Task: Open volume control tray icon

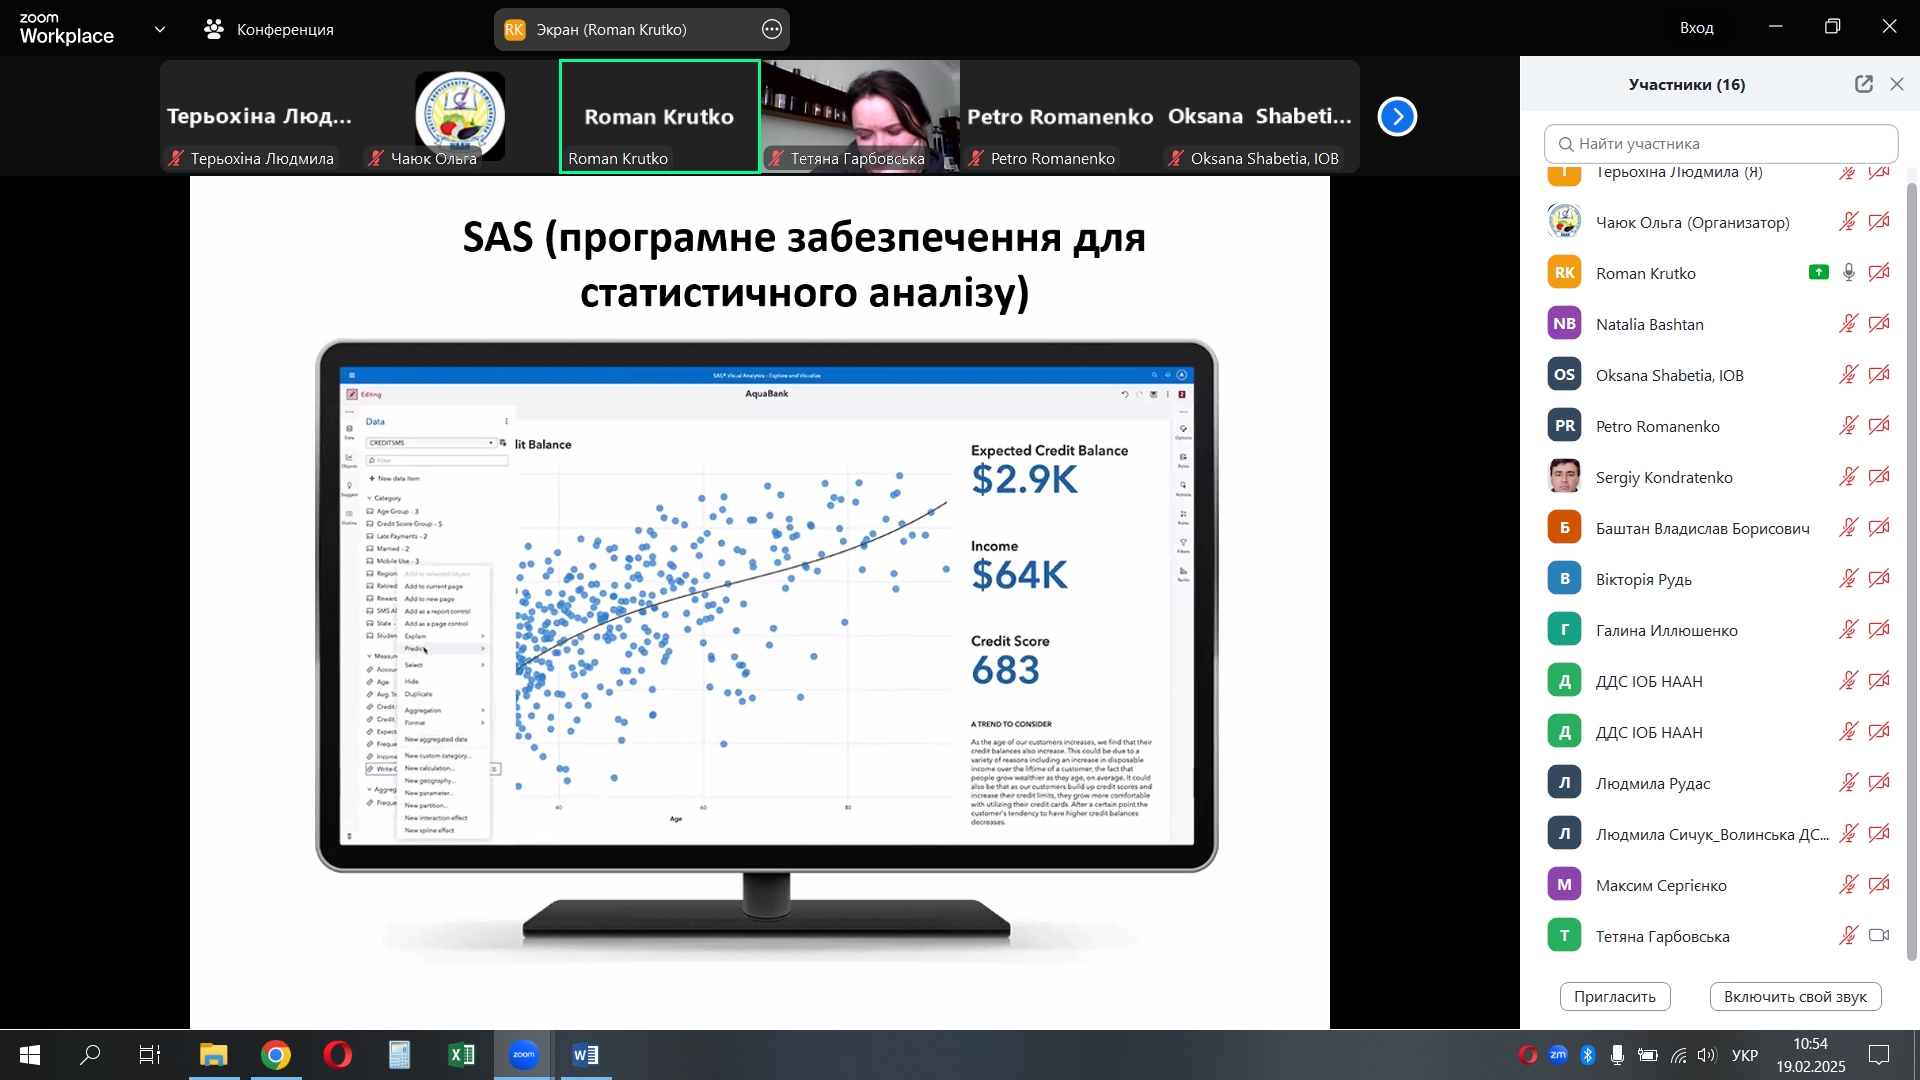Action: click(1707, 1055)
